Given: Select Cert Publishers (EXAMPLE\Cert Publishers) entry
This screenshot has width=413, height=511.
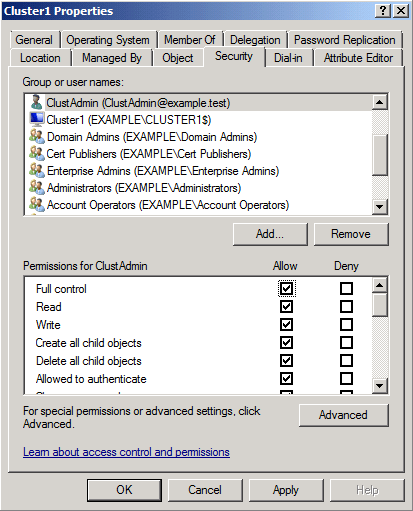Looking at the screenshot, I should (199, 154).
